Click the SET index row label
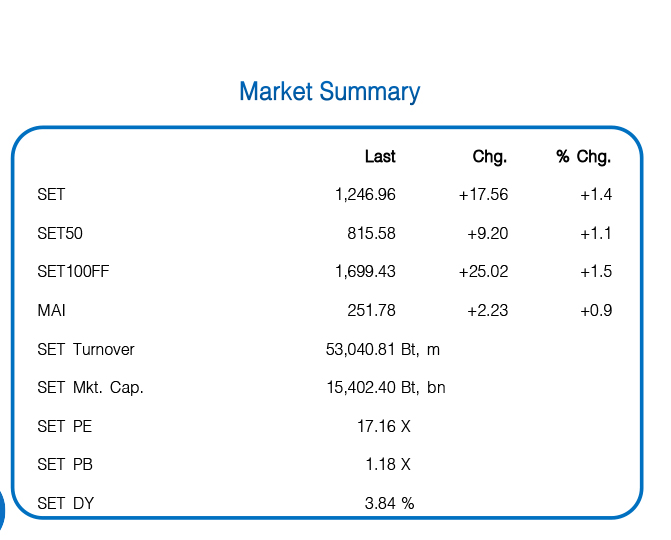 (x=51, y=195)
